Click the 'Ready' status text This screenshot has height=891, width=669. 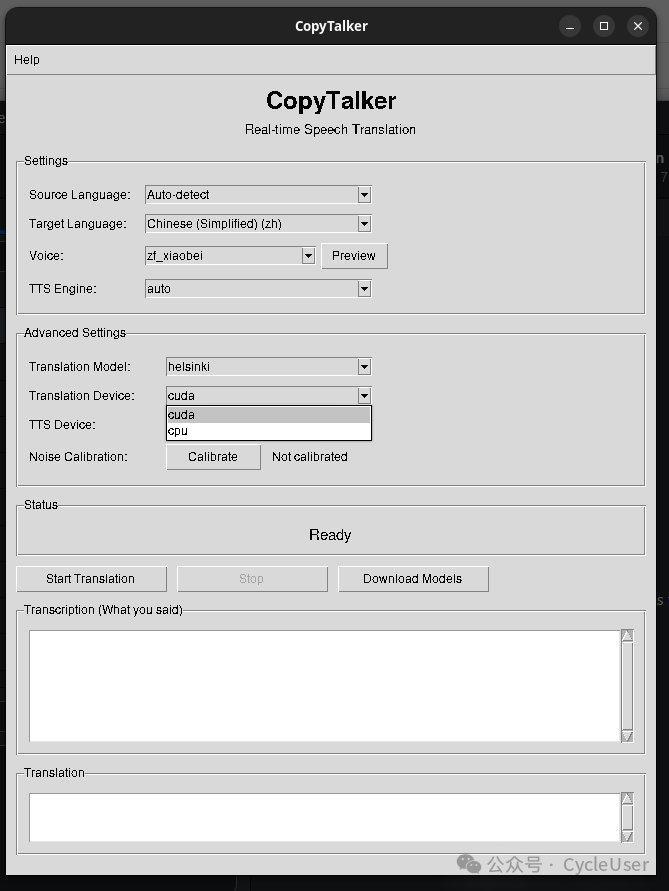click(330, 535)
